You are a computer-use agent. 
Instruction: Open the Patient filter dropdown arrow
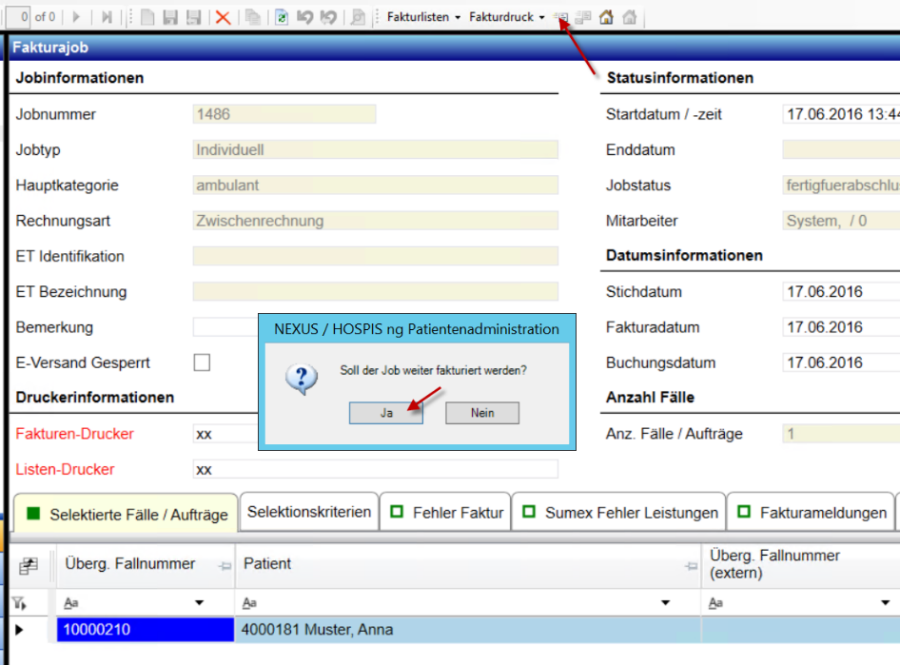tap(665, 603)
